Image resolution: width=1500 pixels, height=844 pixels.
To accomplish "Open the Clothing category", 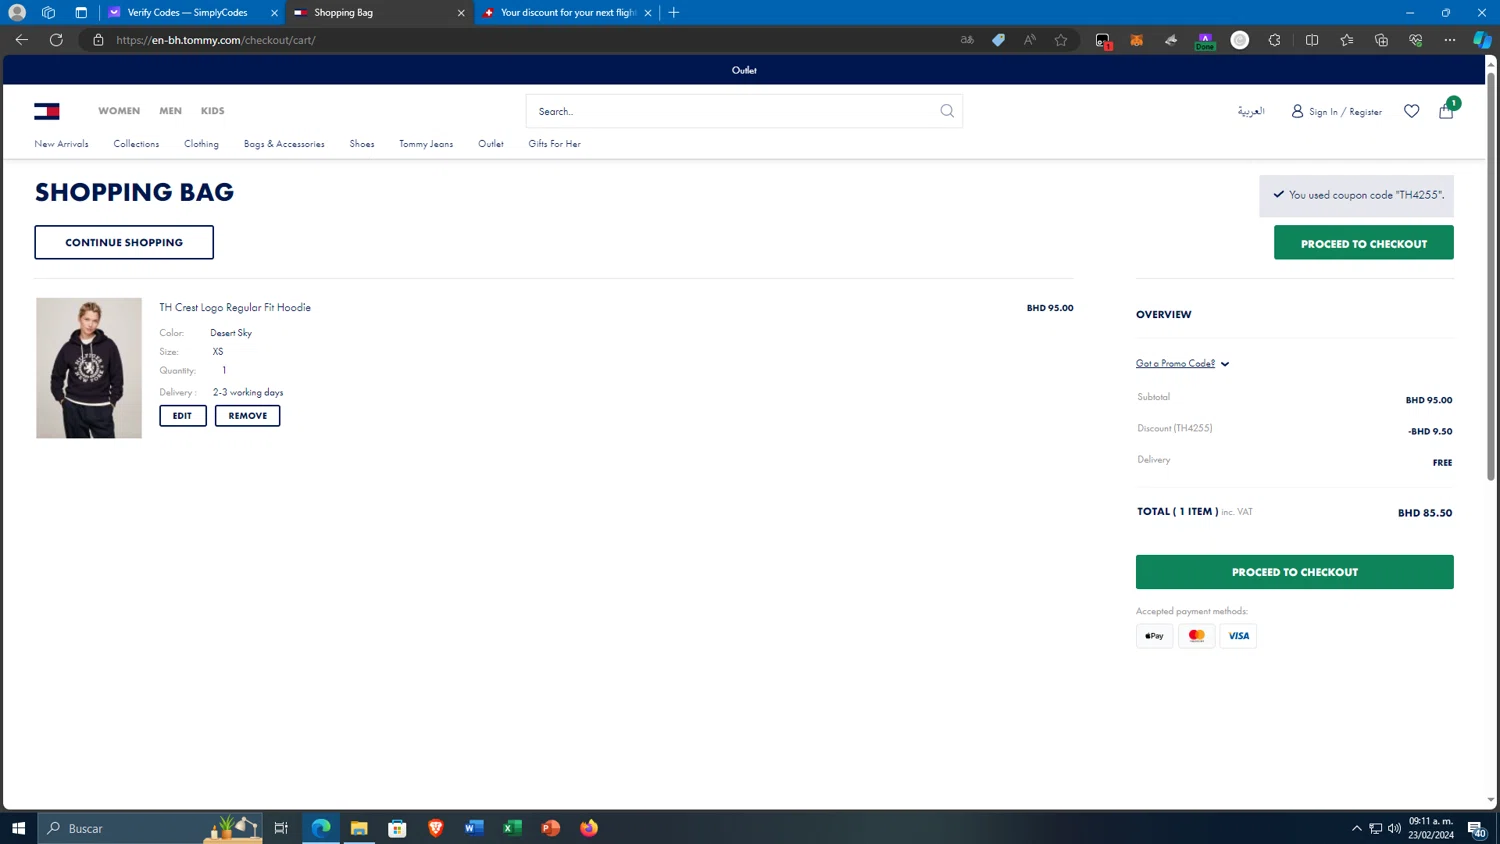I will [201, 144].
